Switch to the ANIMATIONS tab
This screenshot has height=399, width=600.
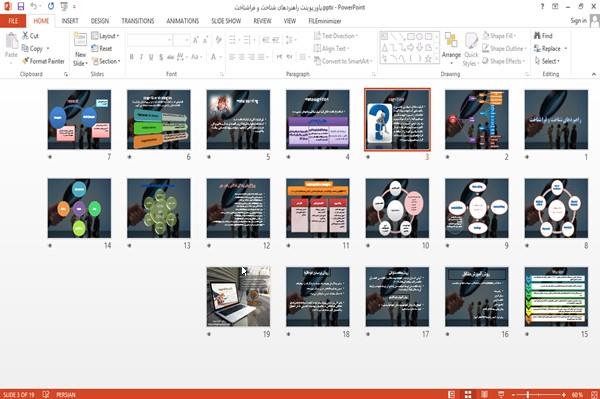pos(183,21)
